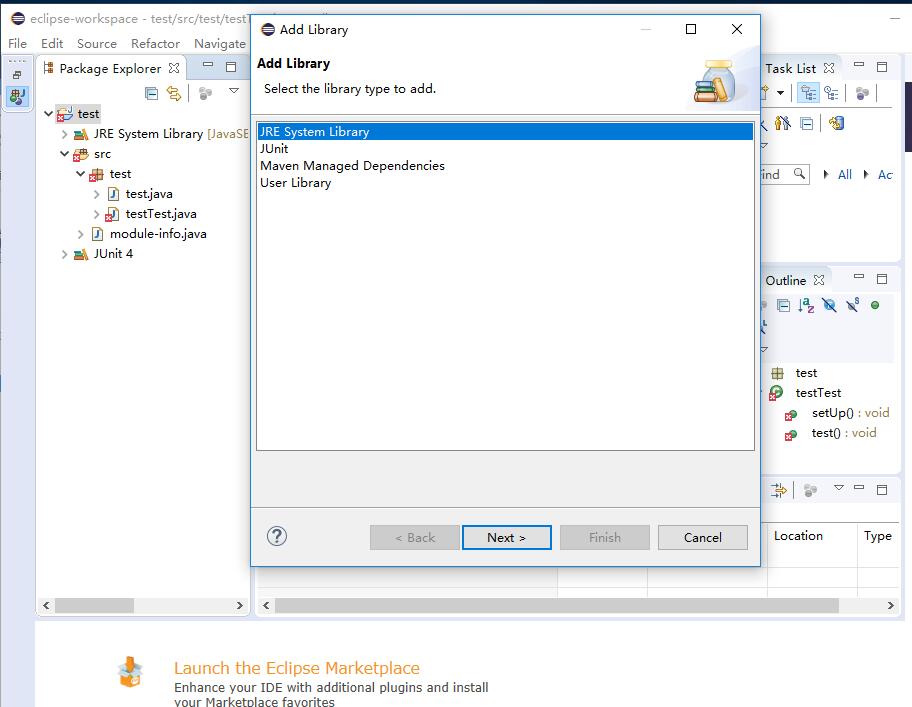Toggle Hide Fields in Outline

tap(829, 305)
